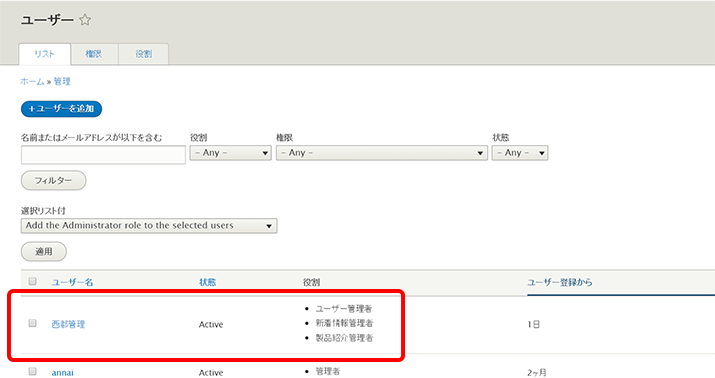Click the 2ヶ月 registration value
The image size is (715, 378).
[x=537, y=373]
